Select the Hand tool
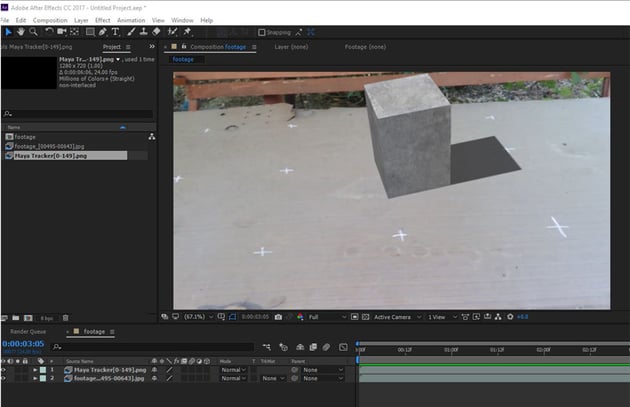This screenshot has width=630, height=407. [20, 32]
